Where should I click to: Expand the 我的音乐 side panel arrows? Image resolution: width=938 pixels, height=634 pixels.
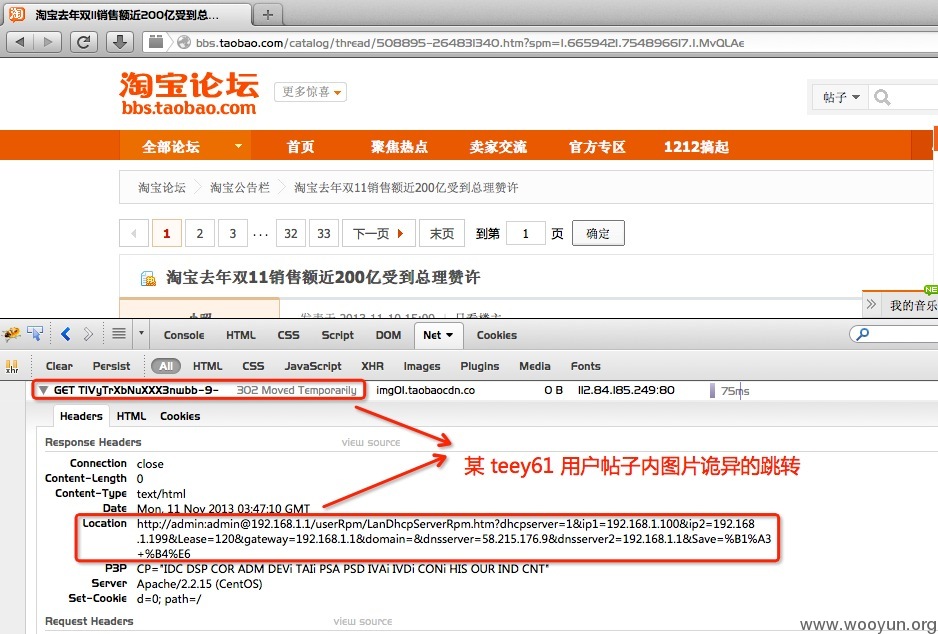click(872, 304)
